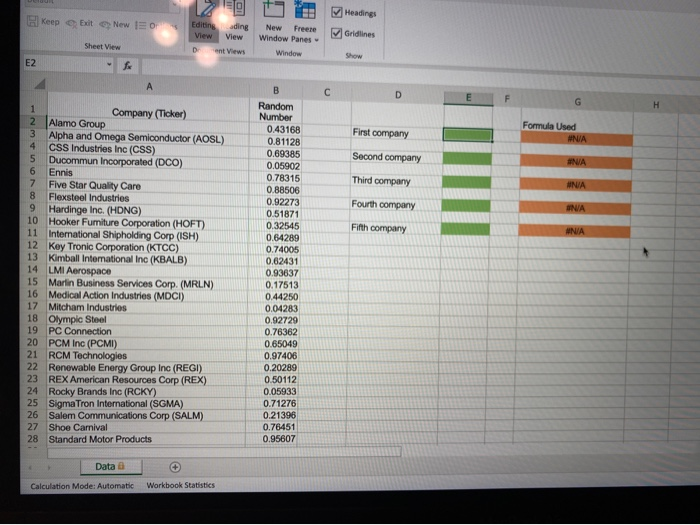This screenshot has height=525, width=700.
Task: Select column H header
Action: [656, 105]
